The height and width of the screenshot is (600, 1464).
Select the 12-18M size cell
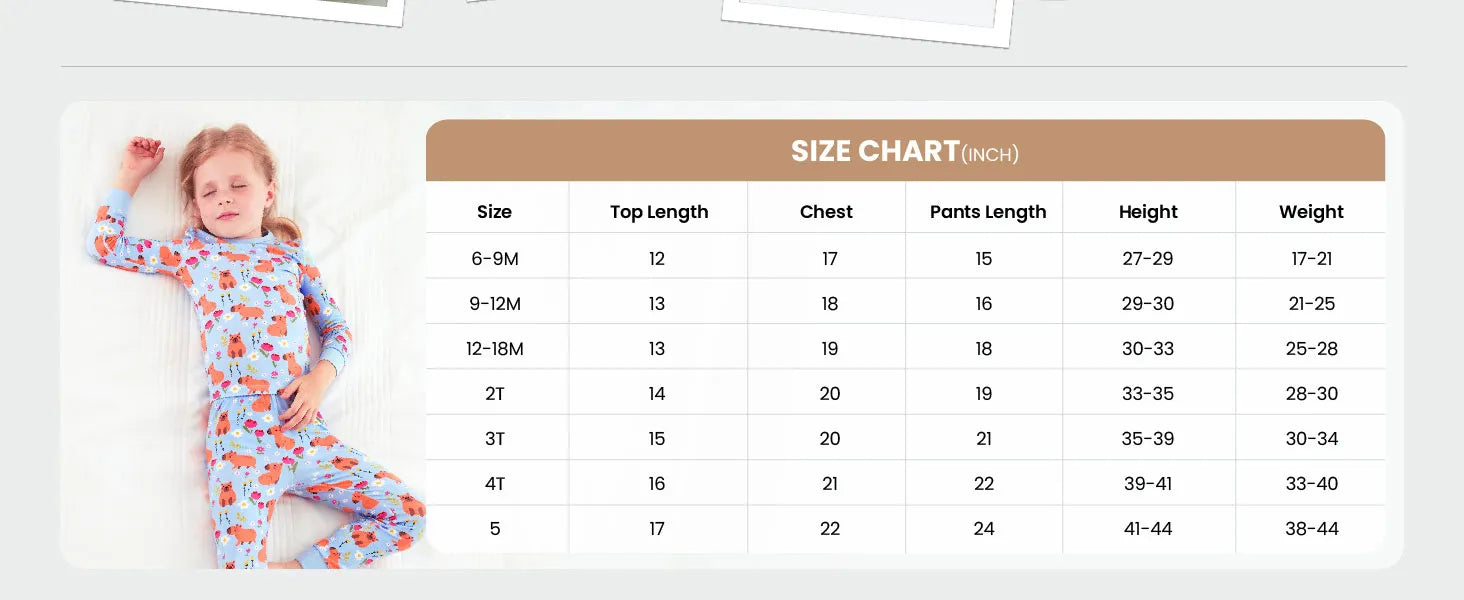click(495, 349)
